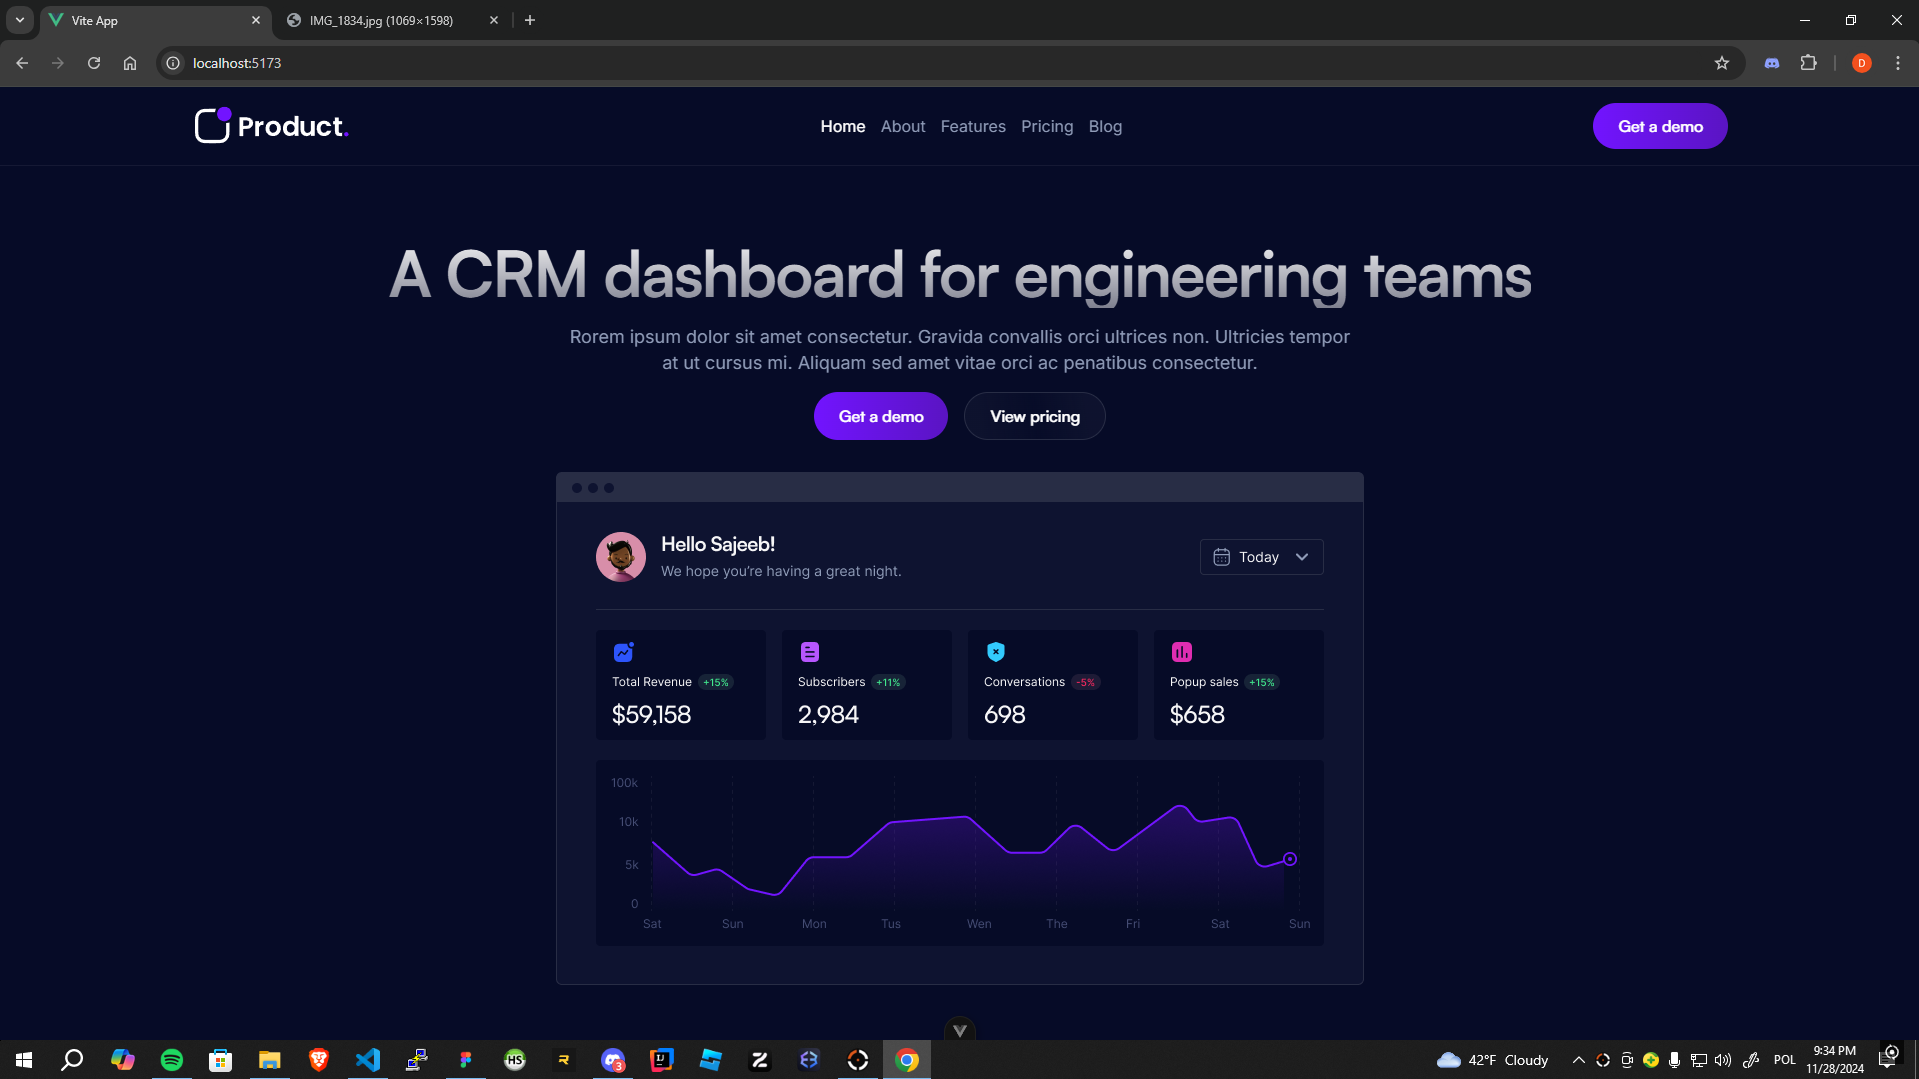Open the browser extensions puzzle icon

pos(1808,63)
